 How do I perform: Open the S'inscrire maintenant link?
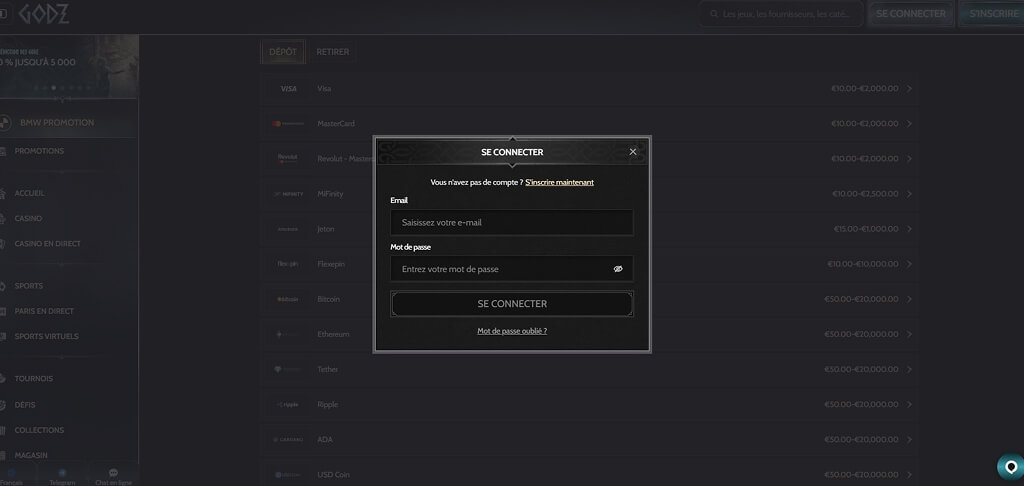560,182
